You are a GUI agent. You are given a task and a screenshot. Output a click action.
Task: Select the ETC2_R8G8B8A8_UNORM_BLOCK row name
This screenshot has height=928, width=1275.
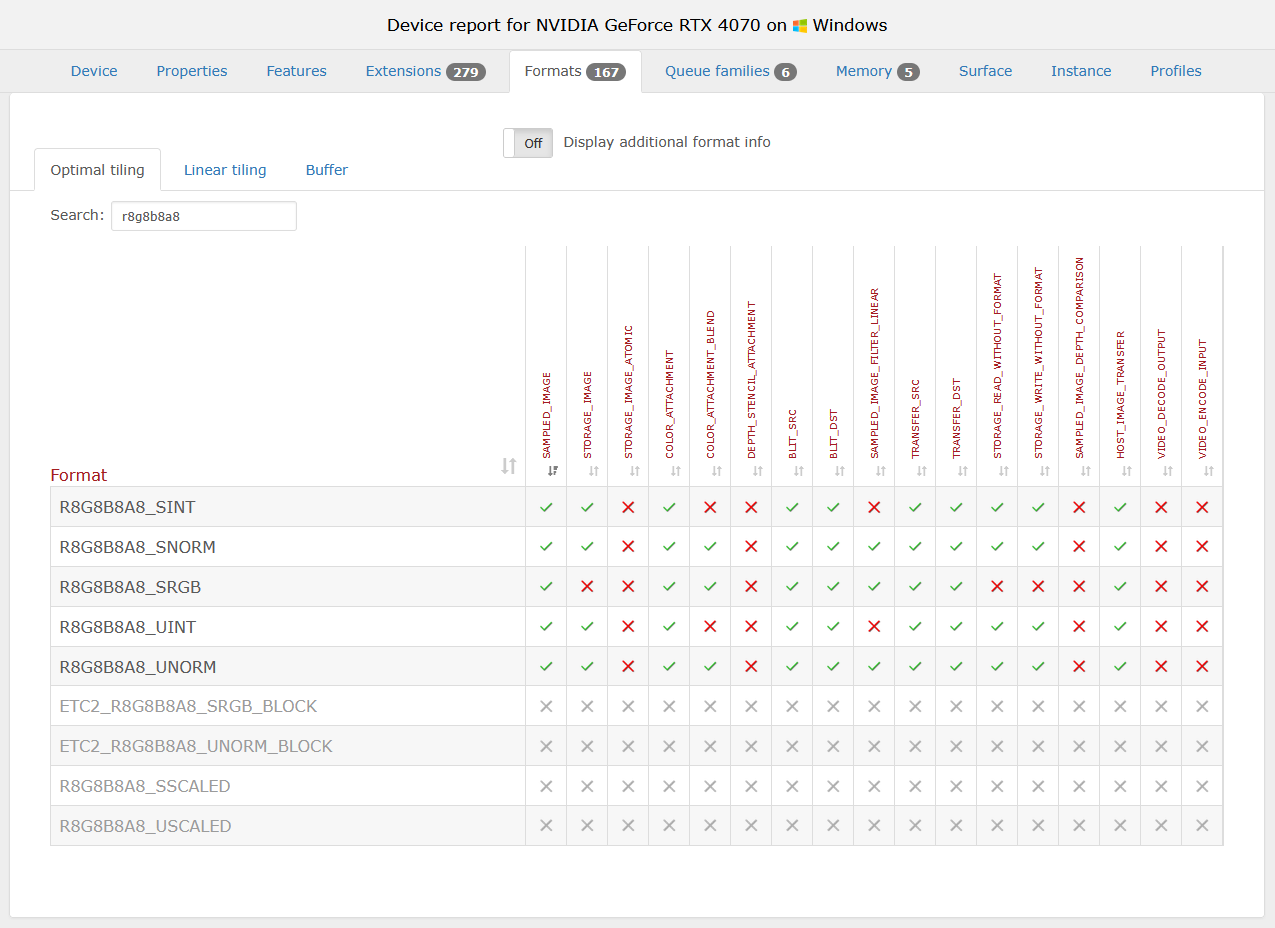(196, 746)
